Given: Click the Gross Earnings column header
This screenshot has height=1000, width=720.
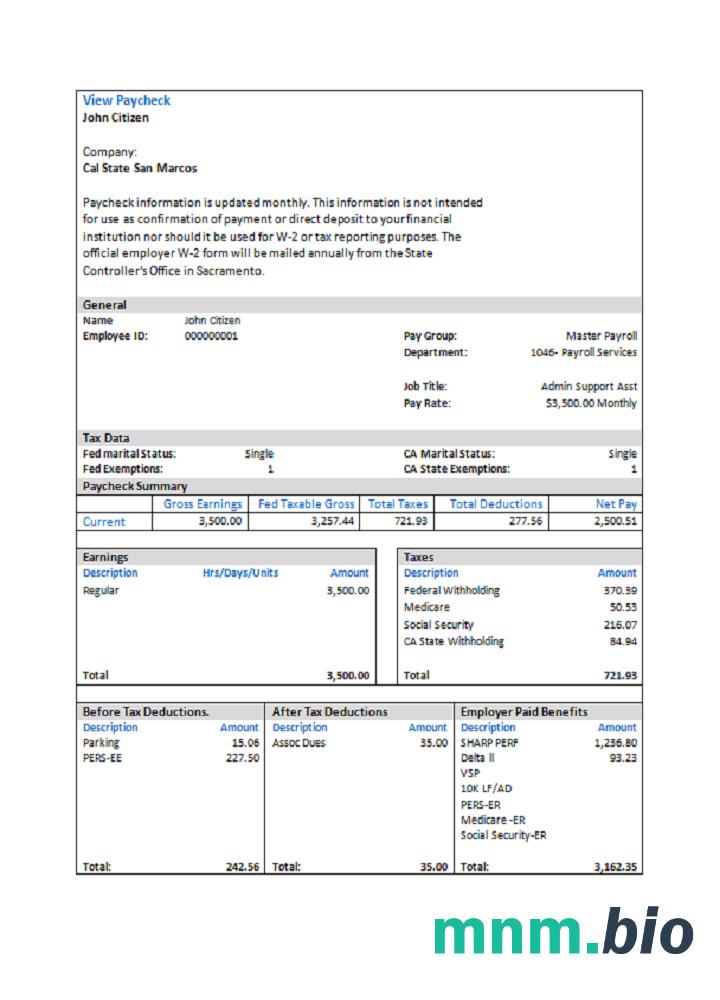Looking at the screenshot, I should coord(203,504).
